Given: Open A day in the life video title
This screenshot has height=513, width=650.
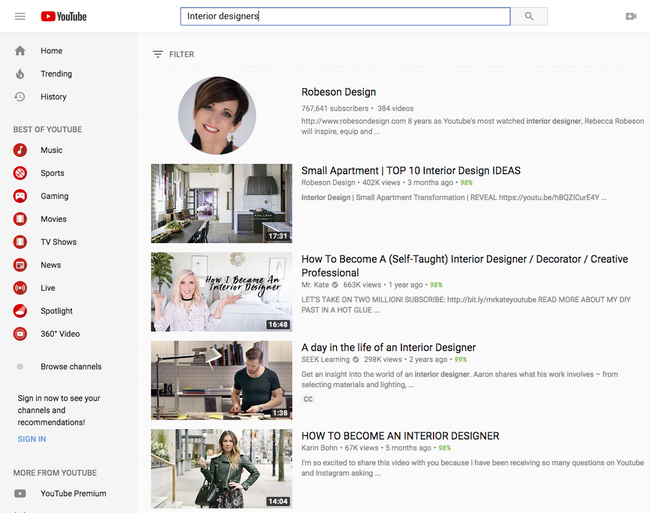Looking at the screenshot, I should [388, 347].
